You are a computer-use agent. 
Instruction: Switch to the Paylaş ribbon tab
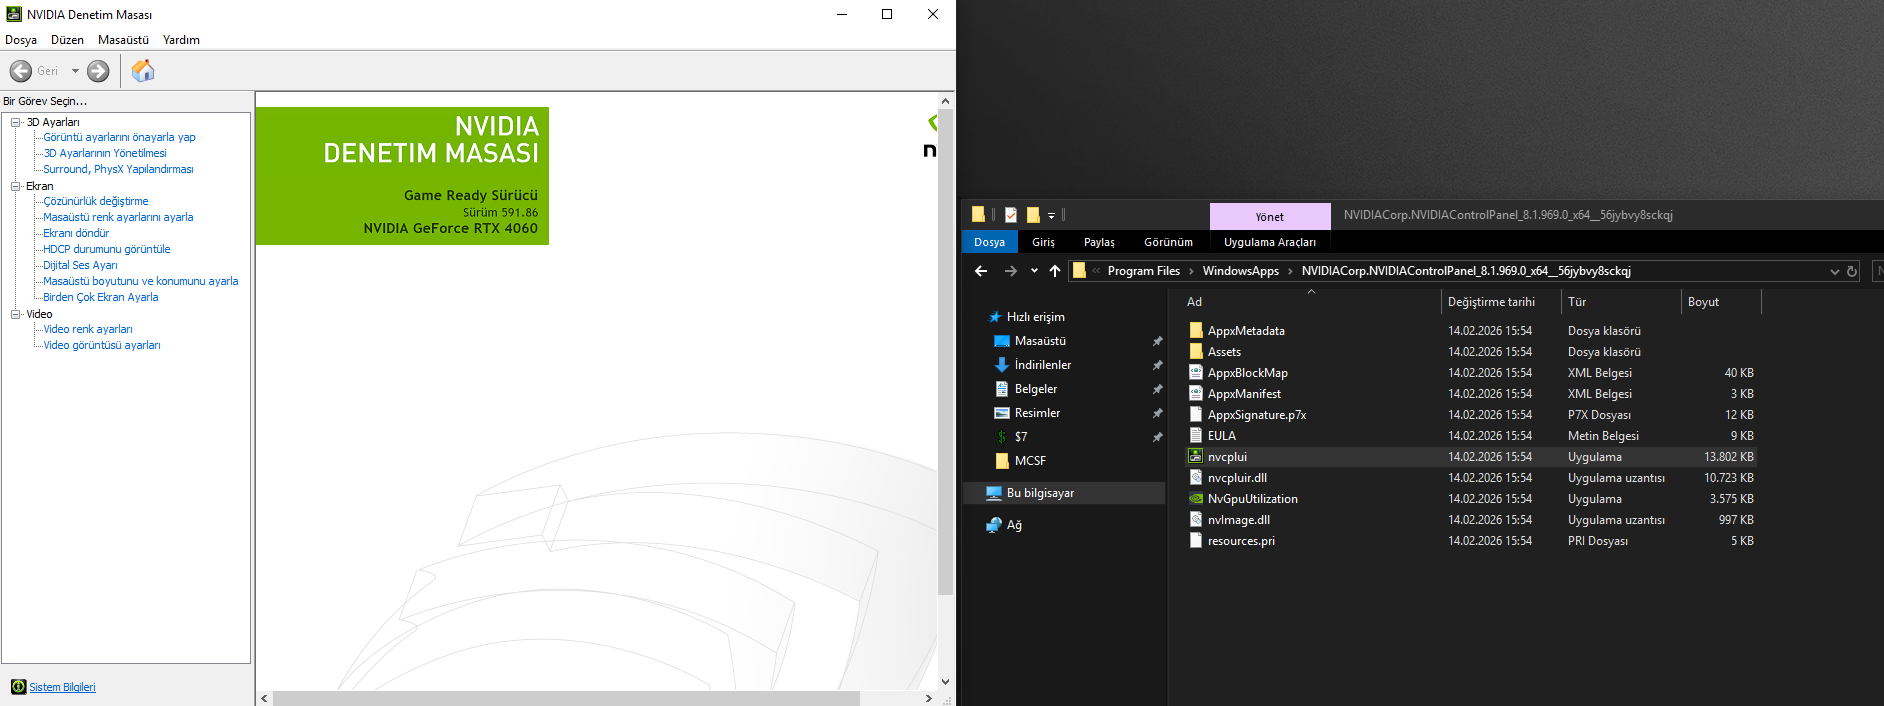[x=1099, y=242]
